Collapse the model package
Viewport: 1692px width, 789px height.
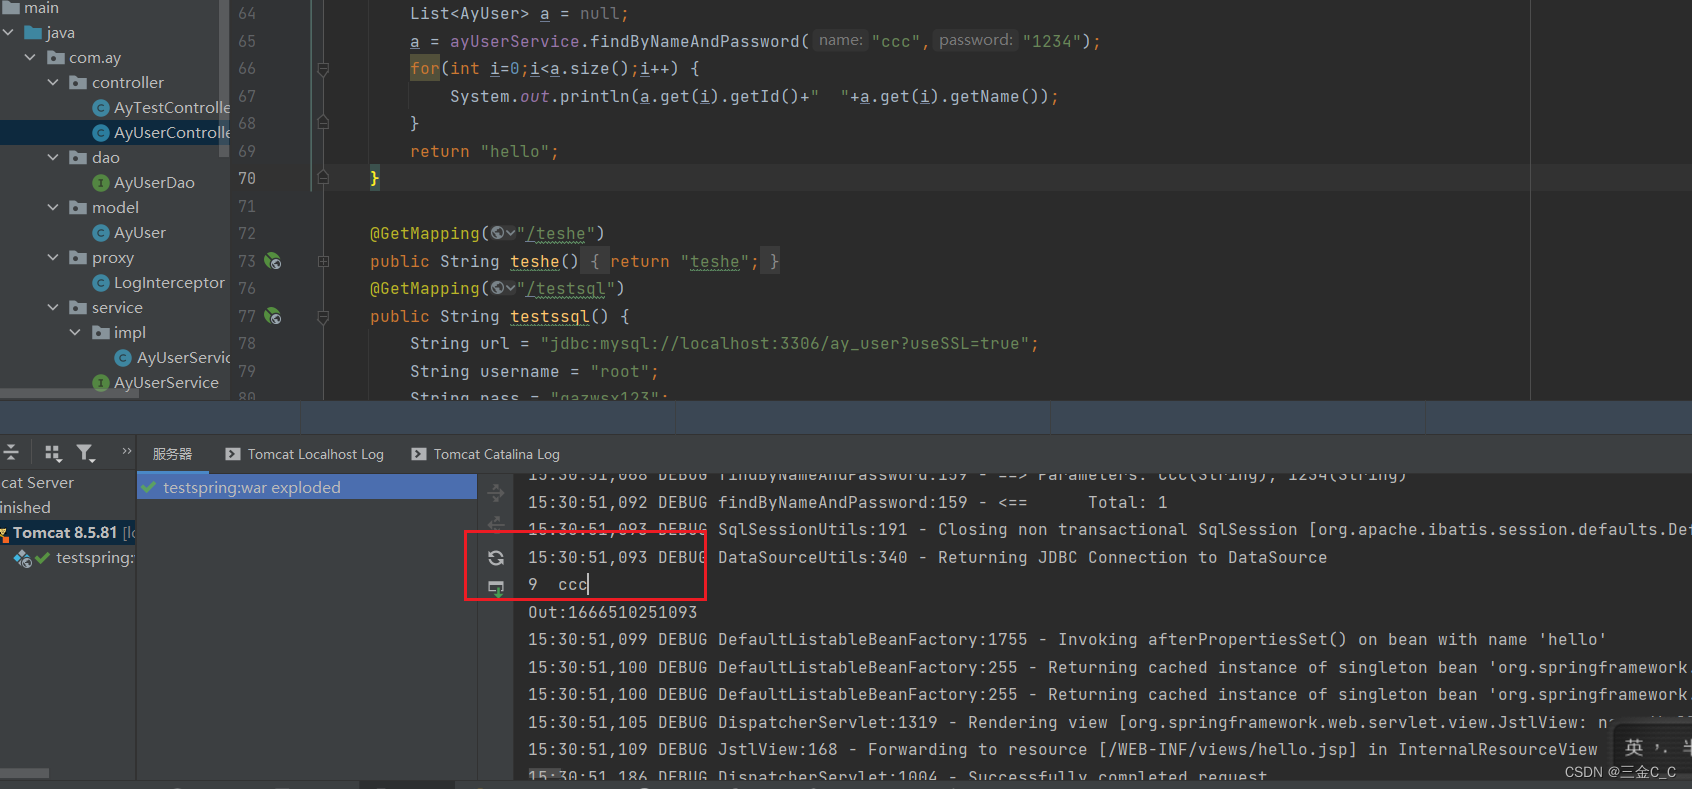[x=54, y=208]
